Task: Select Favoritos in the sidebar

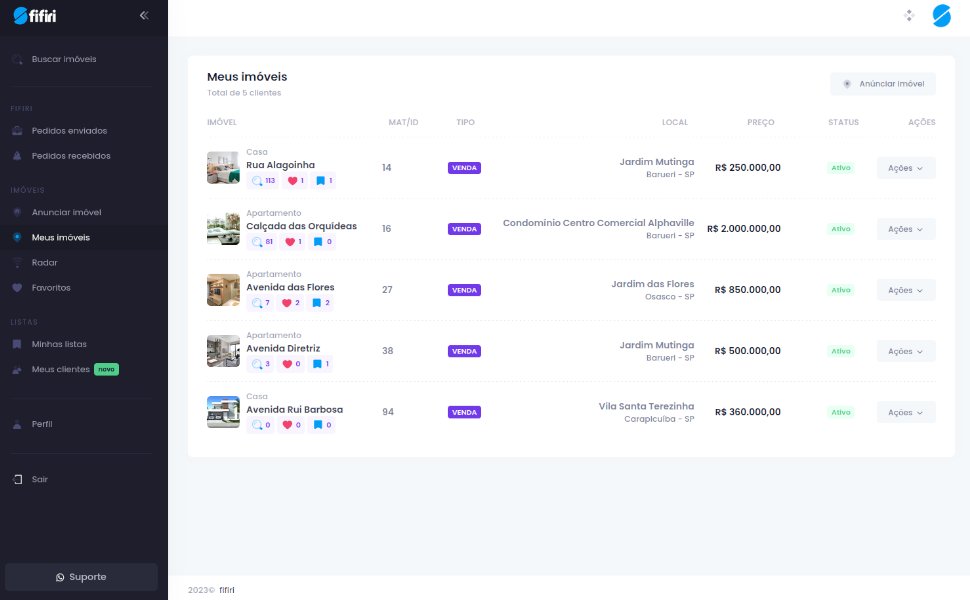Action: click(51, 288)
